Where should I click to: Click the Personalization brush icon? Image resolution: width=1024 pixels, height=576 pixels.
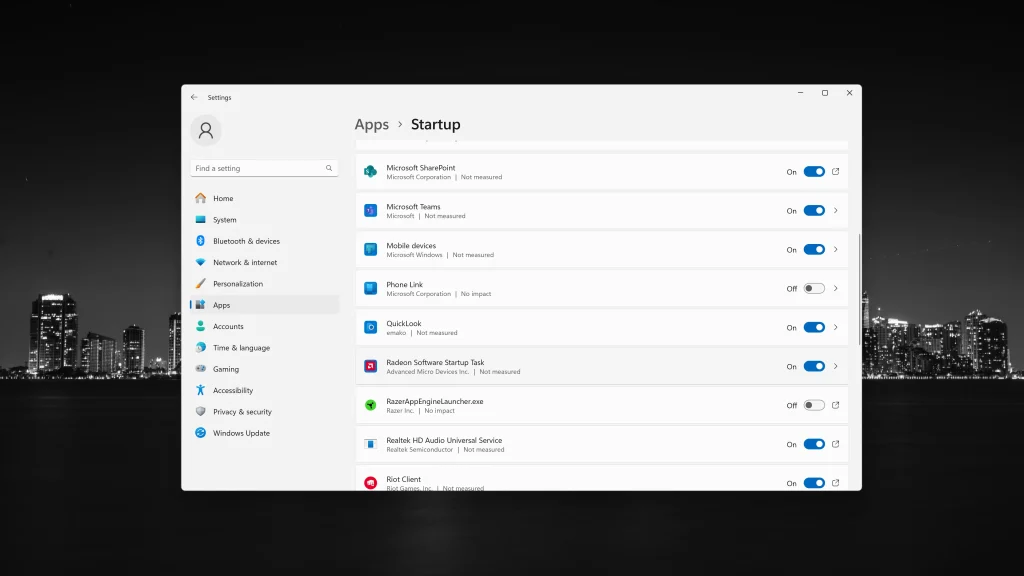click(x=200, y=283)
